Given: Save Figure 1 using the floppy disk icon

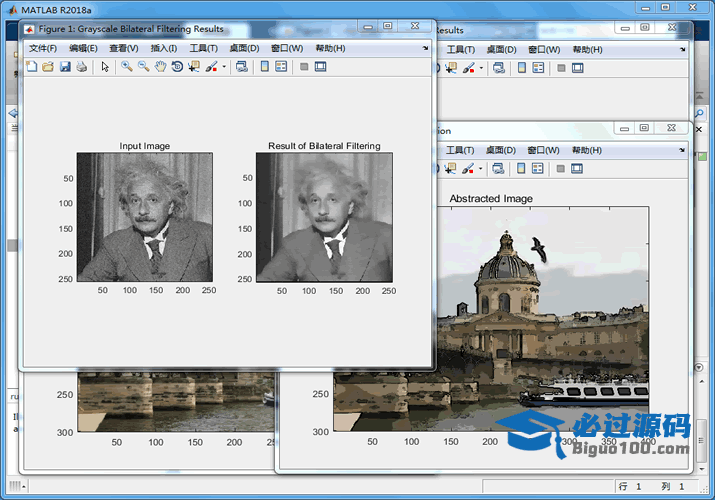Looking at the screenshot, I should tap(64, 67).
